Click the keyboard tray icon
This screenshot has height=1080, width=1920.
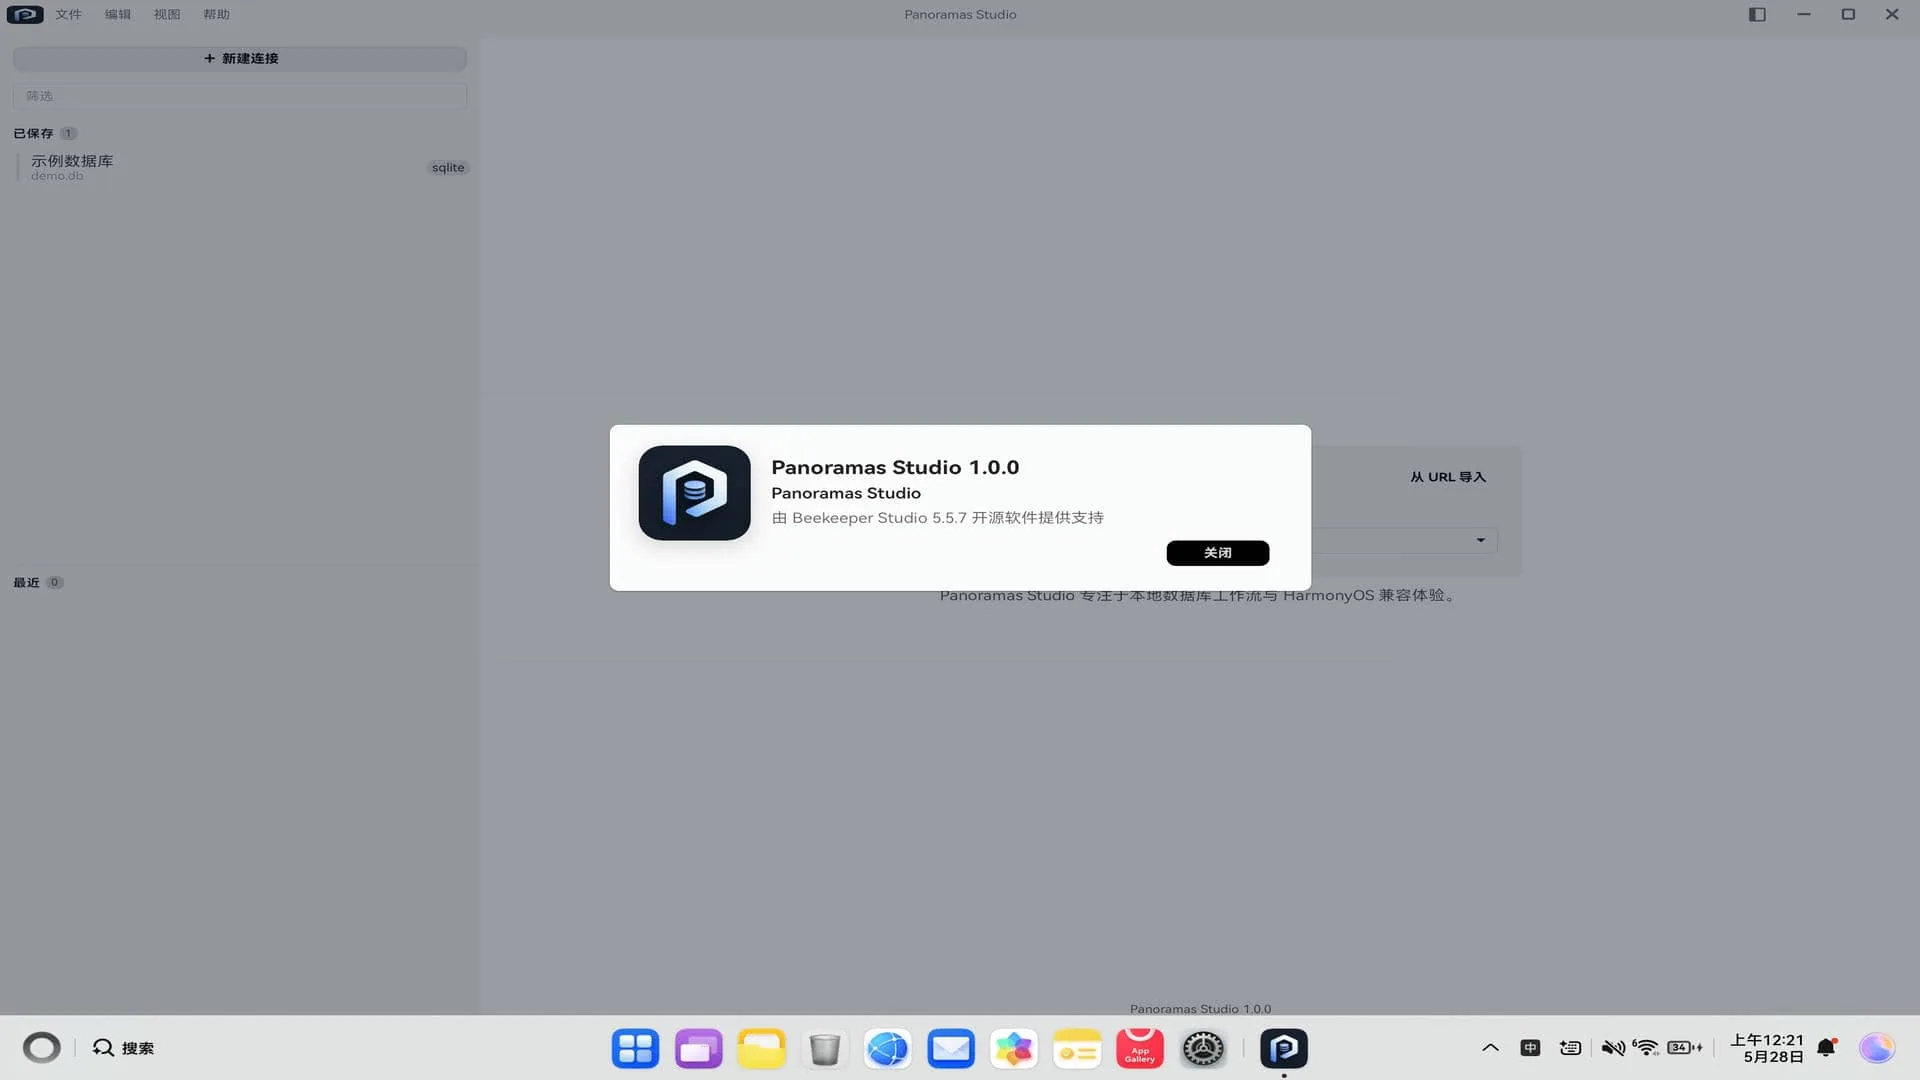click(x=1571, y=1047)
